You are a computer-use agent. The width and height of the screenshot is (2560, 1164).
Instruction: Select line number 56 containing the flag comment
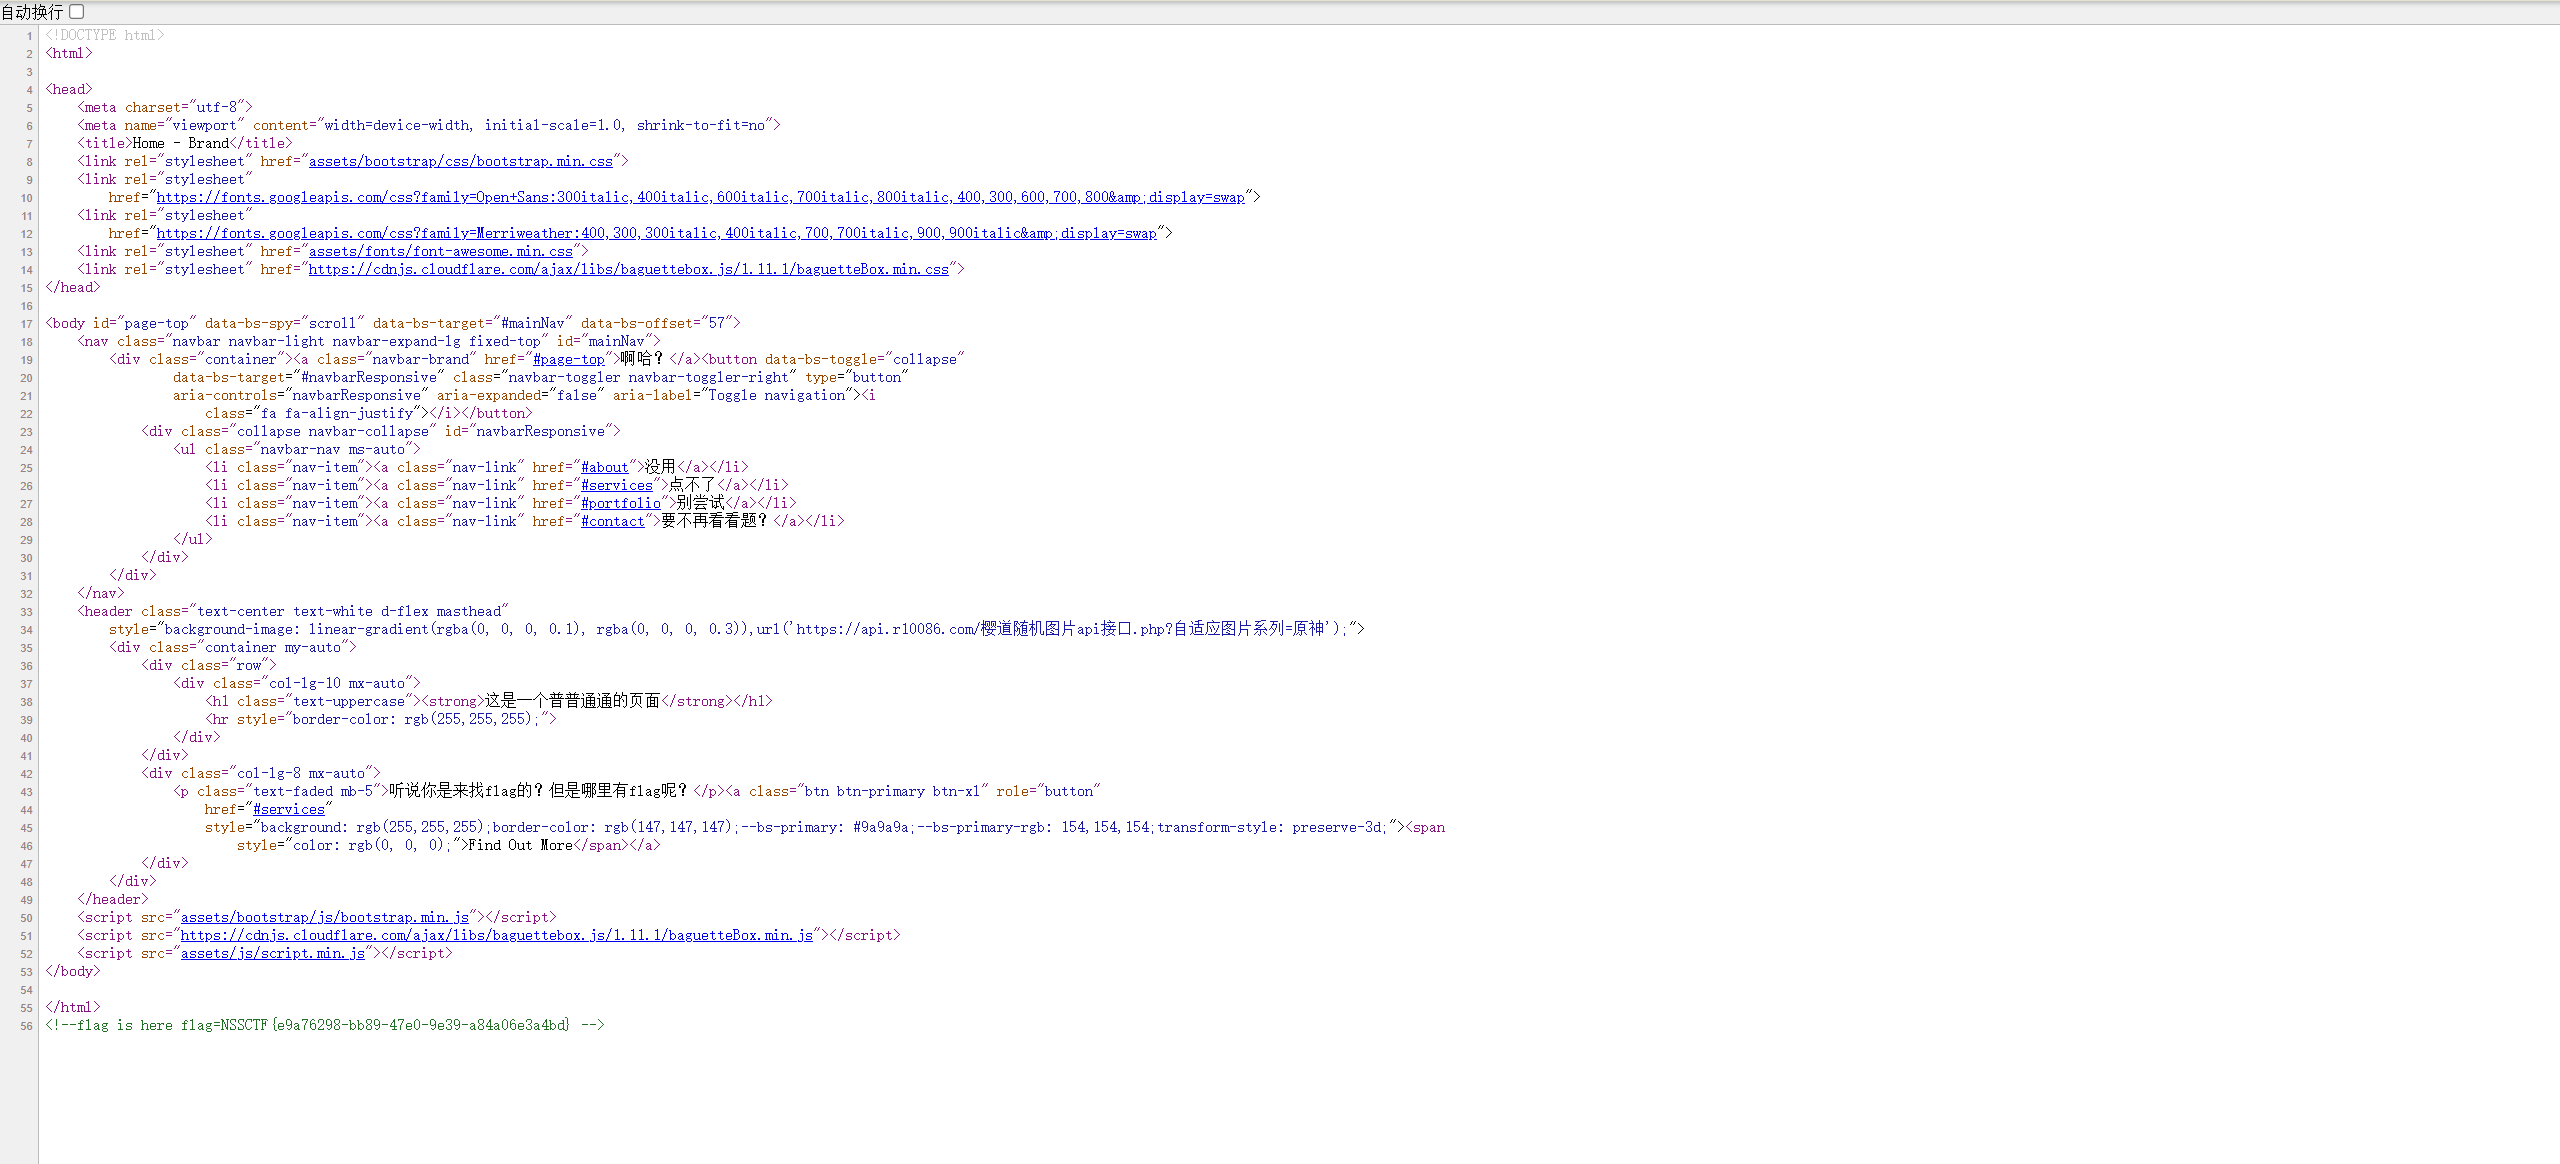coord(25,1025)
